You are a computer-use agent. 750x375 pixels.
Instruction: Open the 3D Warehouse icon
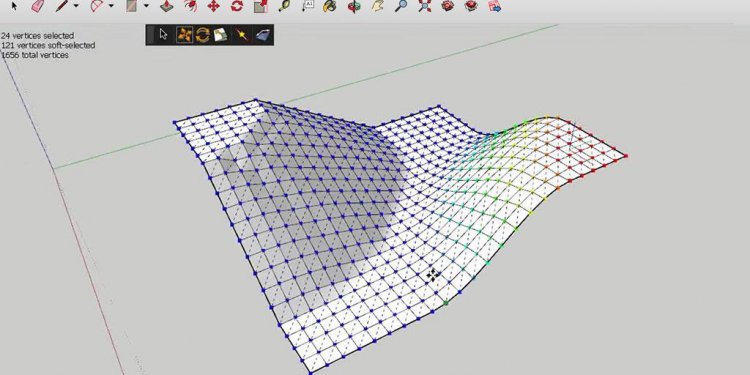click(x=448, y=6)
